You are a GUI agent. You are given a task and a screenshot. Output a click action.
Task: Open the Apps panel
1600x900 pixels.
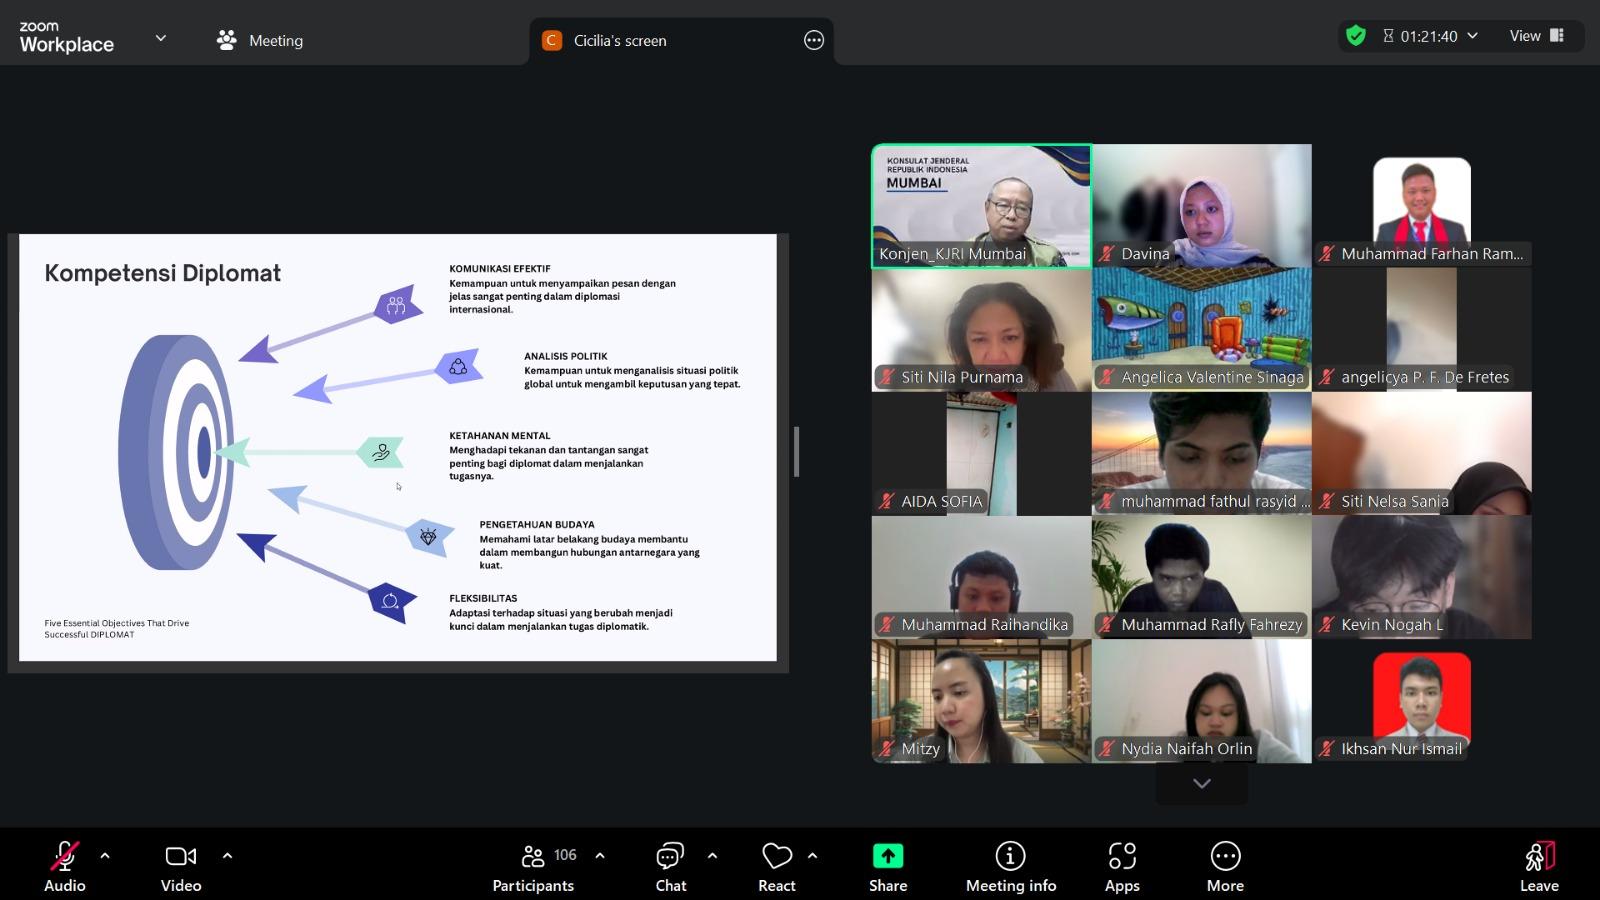click(1122, 867)
